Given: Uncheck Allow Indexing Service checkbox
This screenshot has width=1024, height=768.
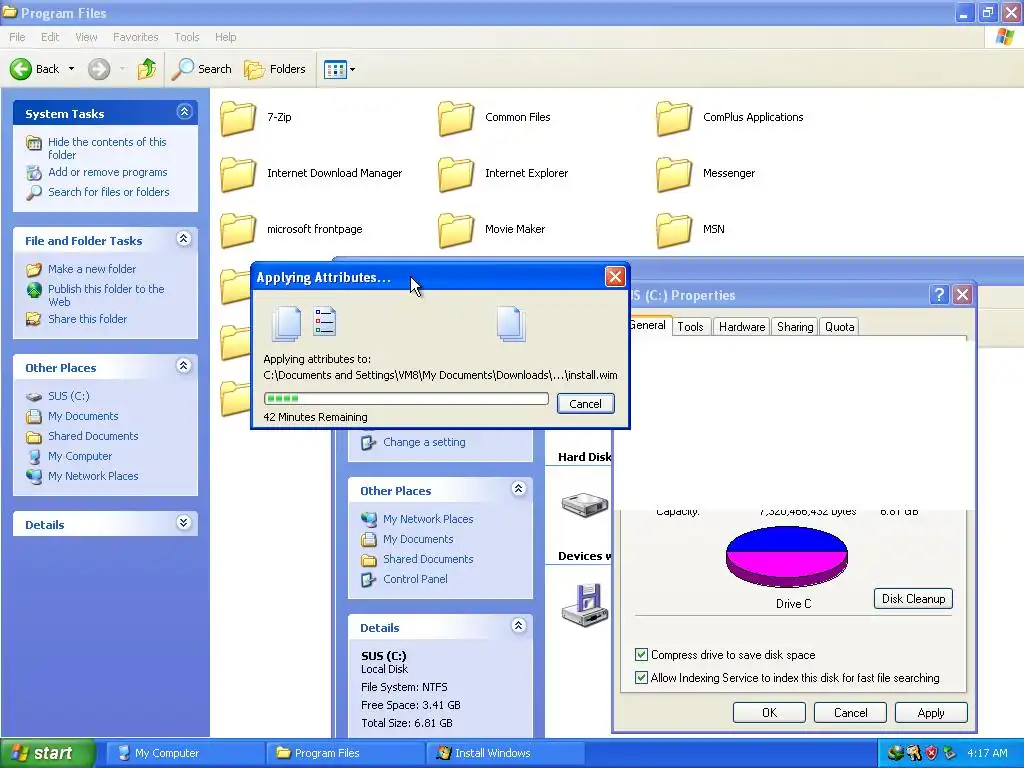Looking at the screenshot, I should (x=641, y=677).
